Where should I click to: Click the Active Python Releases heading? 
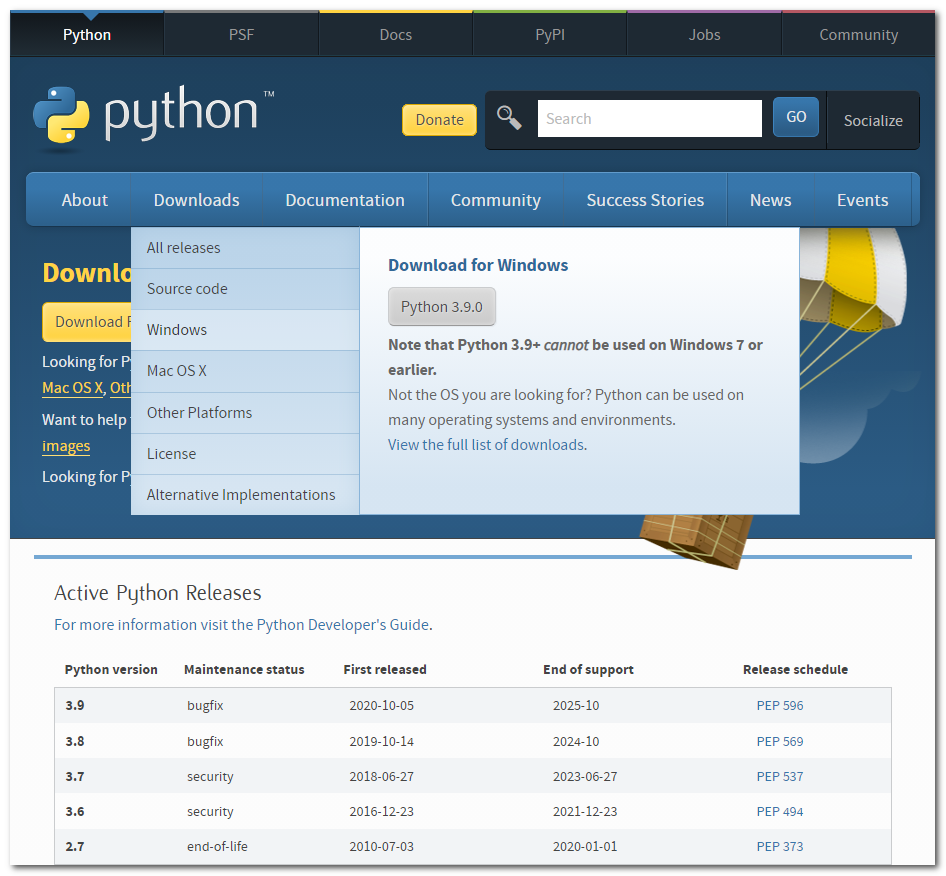(158, 593)
